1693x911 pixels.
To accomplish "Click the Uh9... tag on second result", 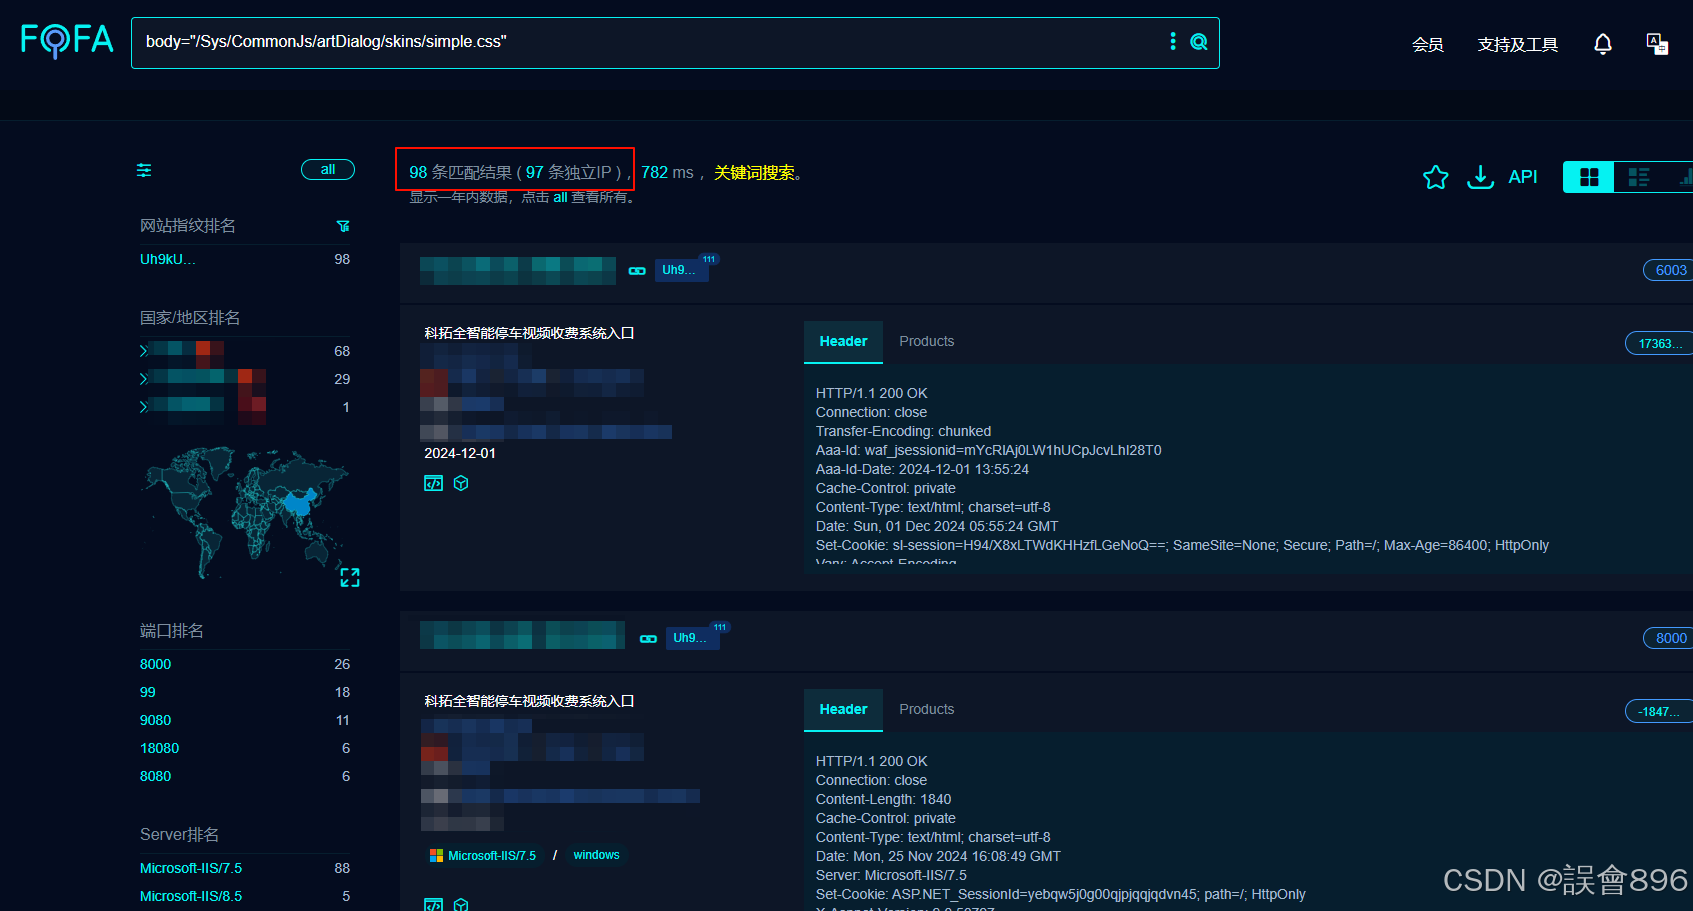I will [x=692, y=638].
